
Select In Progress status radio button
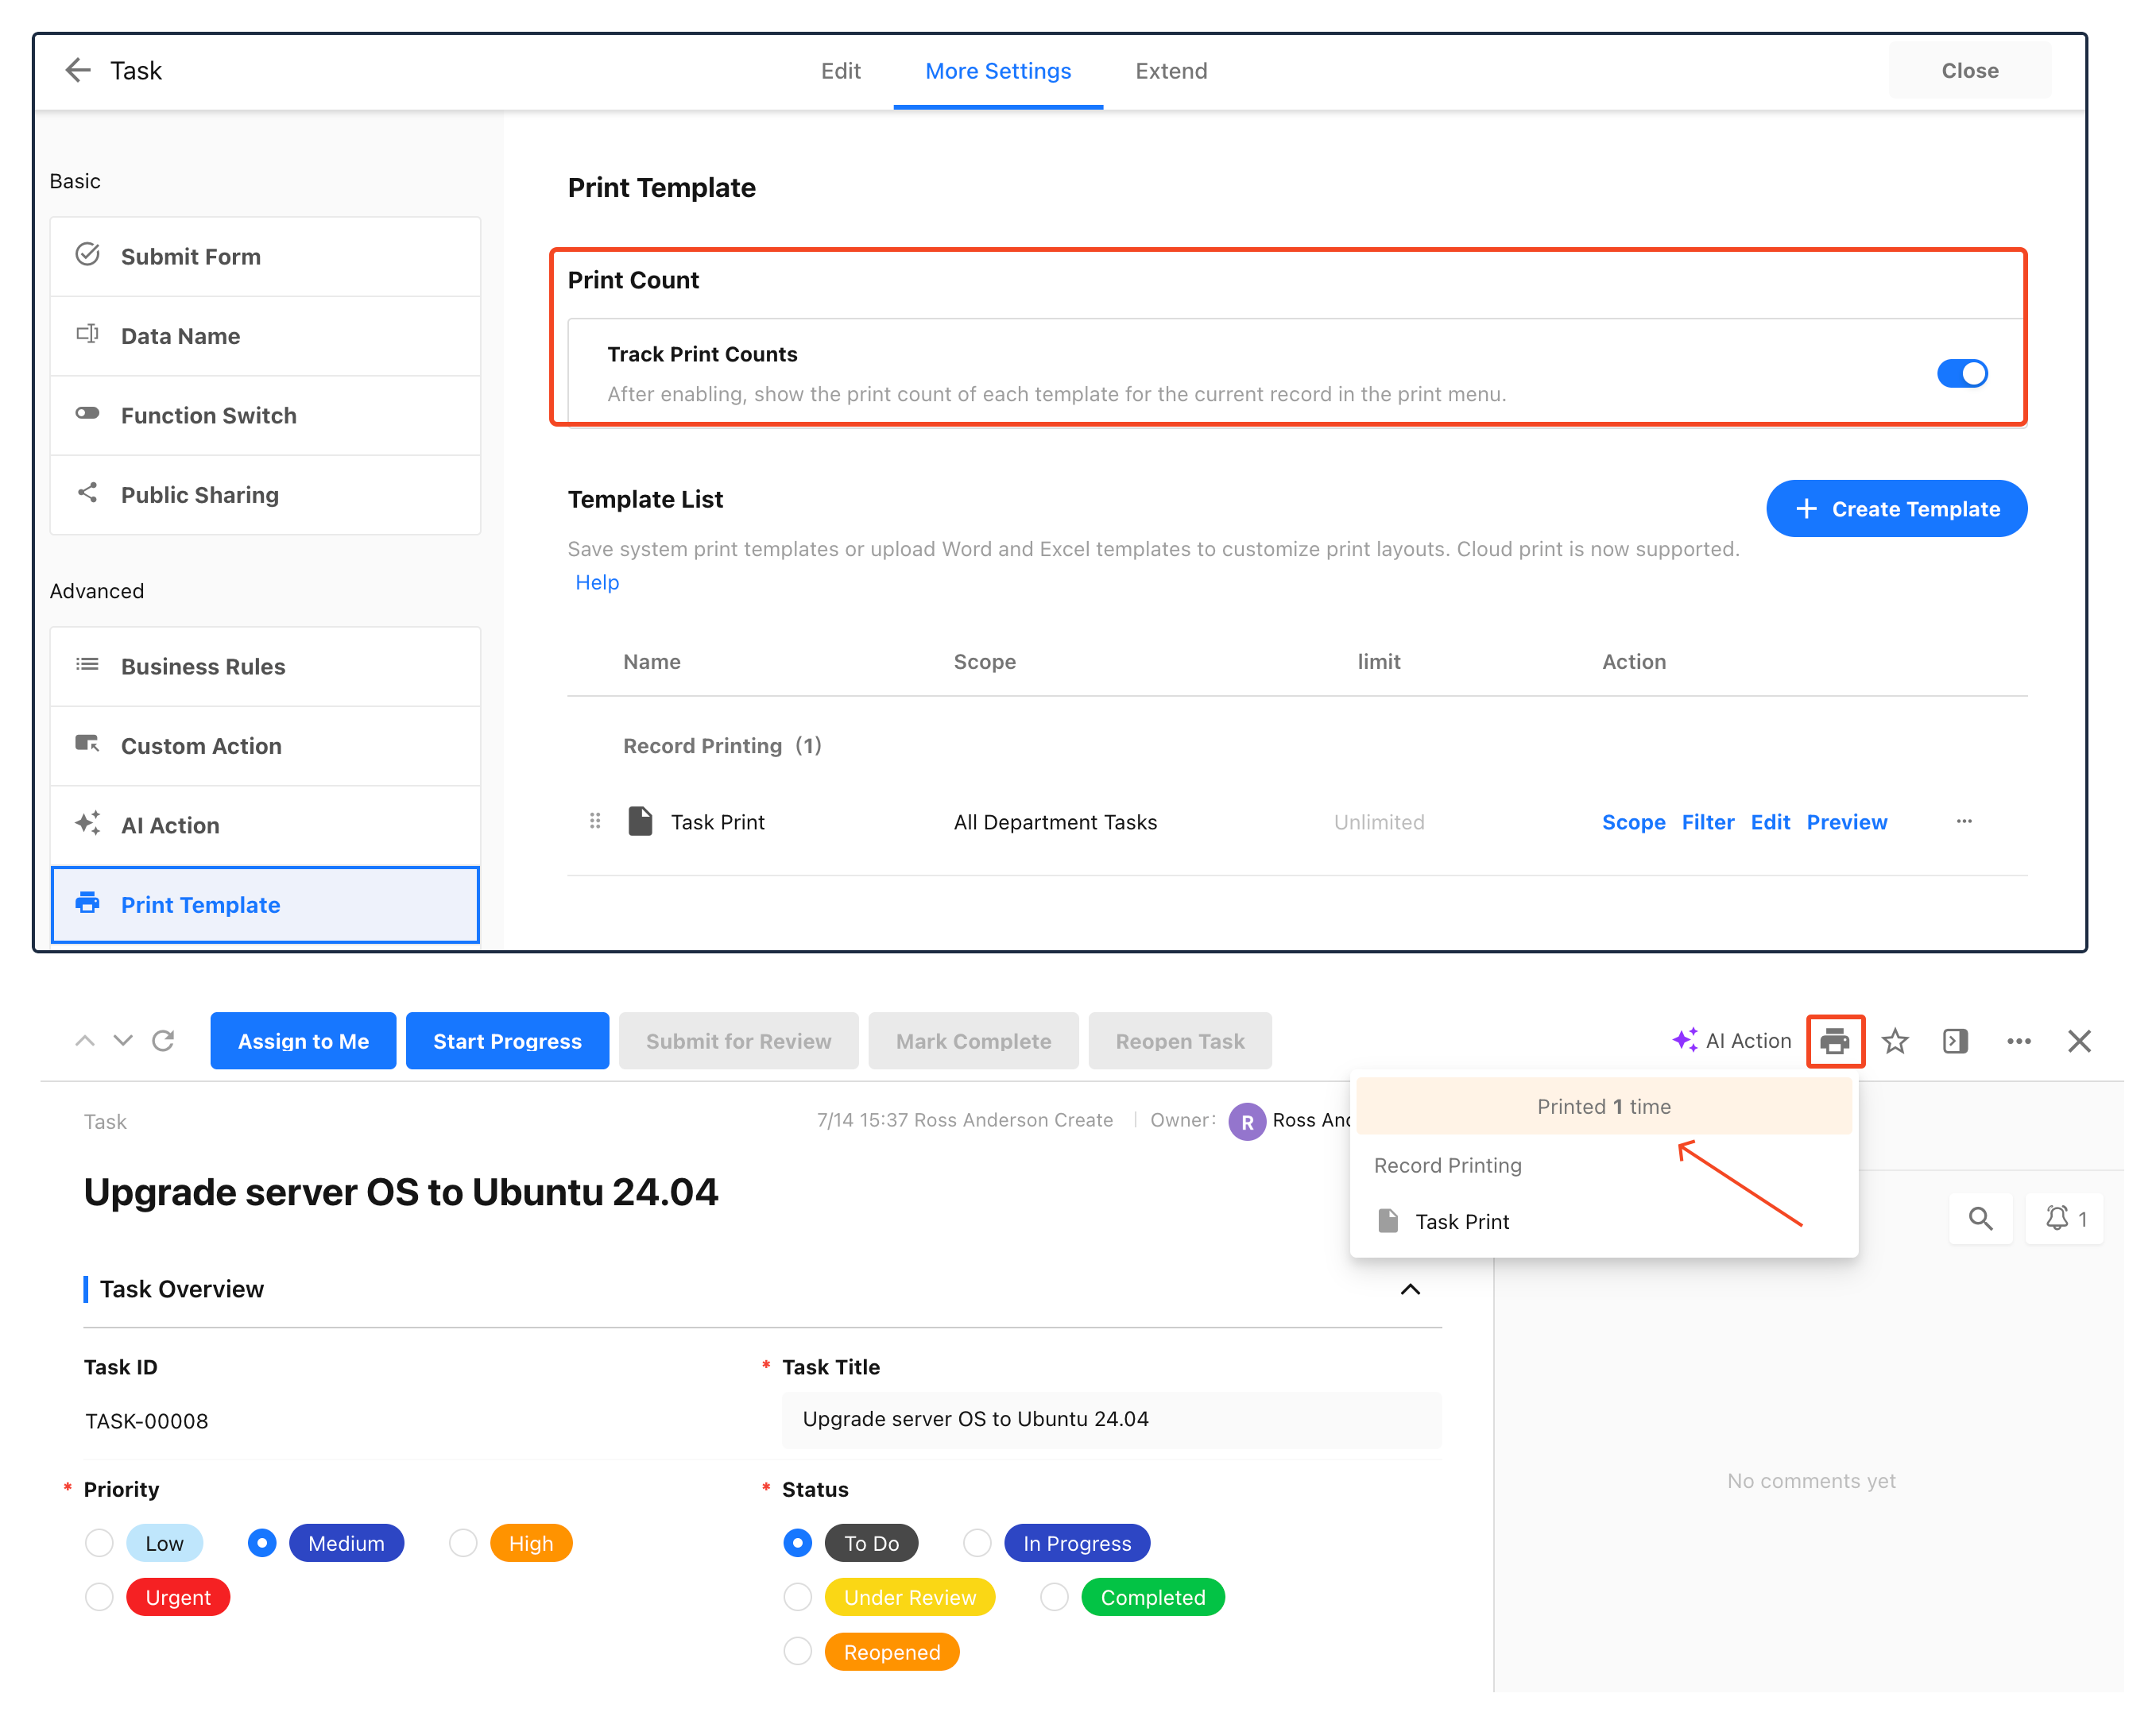click(x=977, y=1543)
